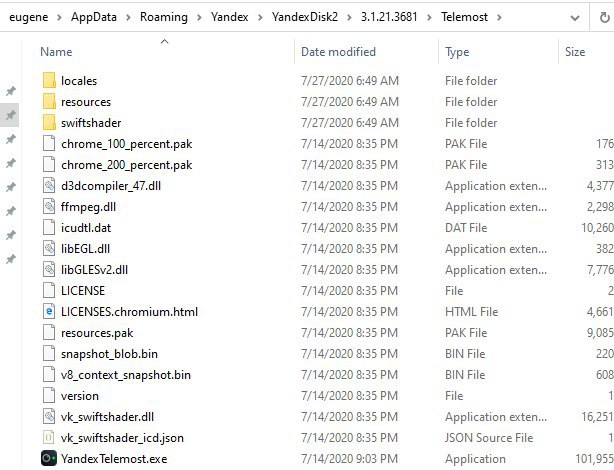The image size is (614, 470).
Task: Sort by the Date modified column header
Action: pyautogui.click(x=338, y=52)
